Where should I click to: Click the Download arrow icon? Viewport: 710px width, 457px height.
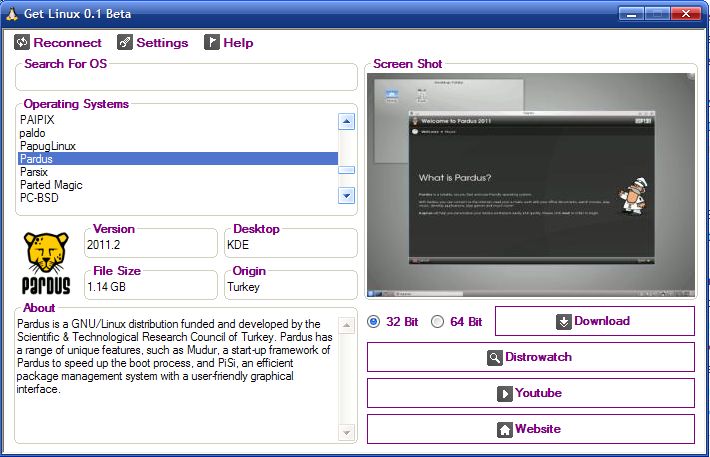tap(564, 322)
